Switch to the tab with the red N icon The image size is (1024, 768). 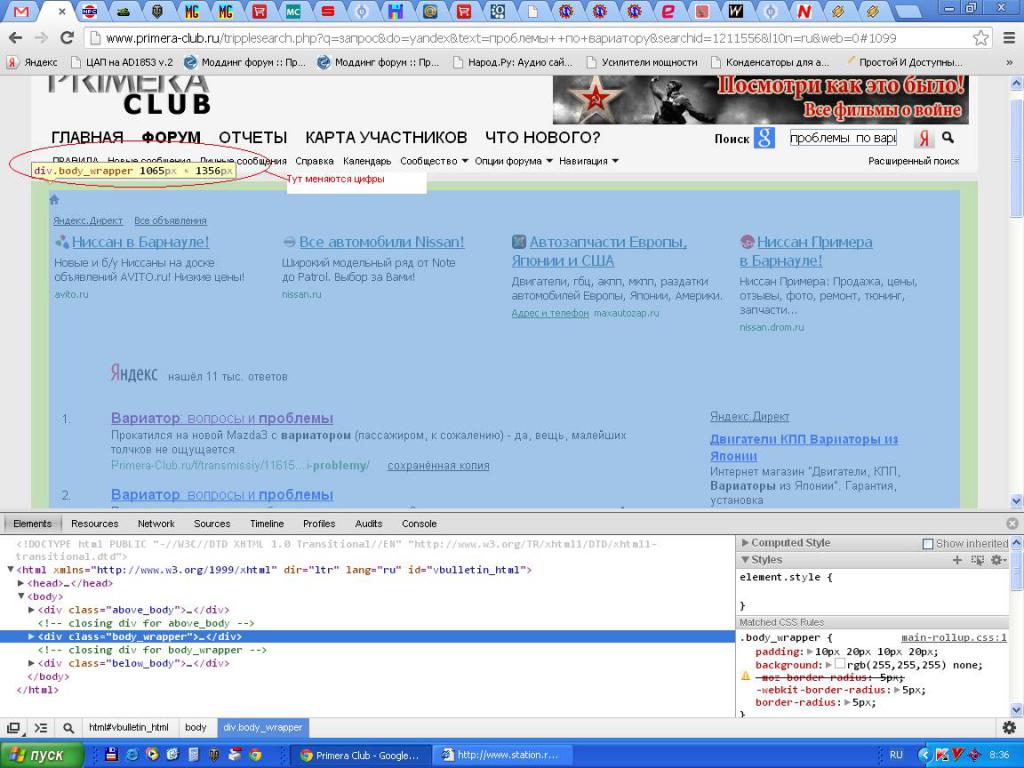[804, 11]
